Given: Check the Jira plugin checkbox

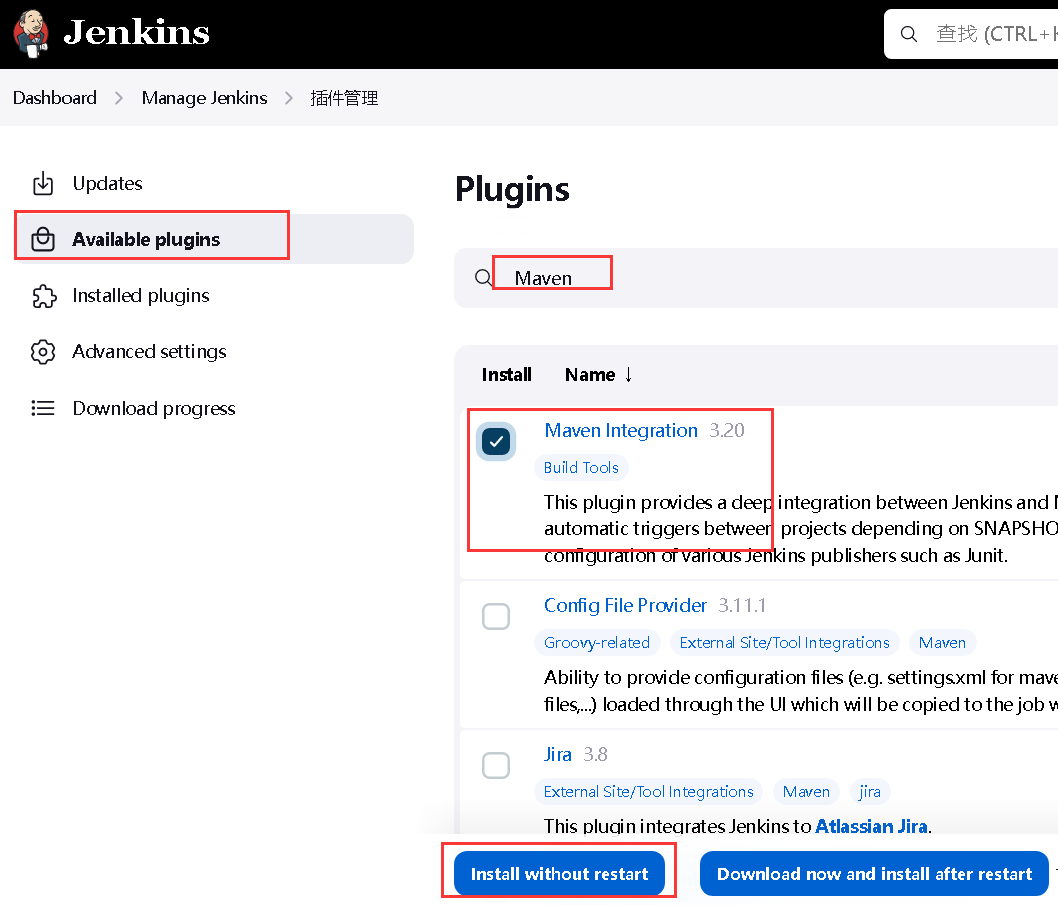Looking at the screenshot, I should pos(496,765).
